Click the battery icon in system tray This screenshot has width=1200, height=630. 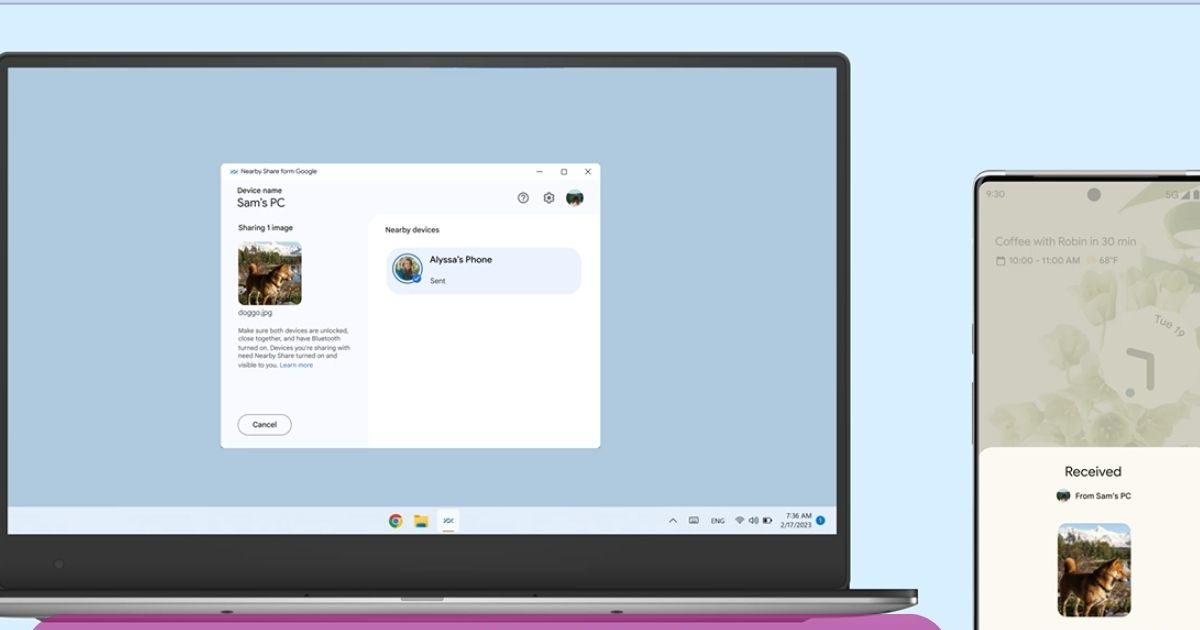coord(767,521)
